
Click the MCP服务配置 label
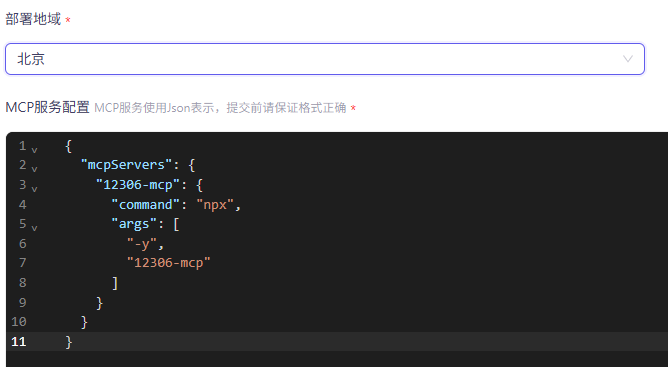(47, 107)
